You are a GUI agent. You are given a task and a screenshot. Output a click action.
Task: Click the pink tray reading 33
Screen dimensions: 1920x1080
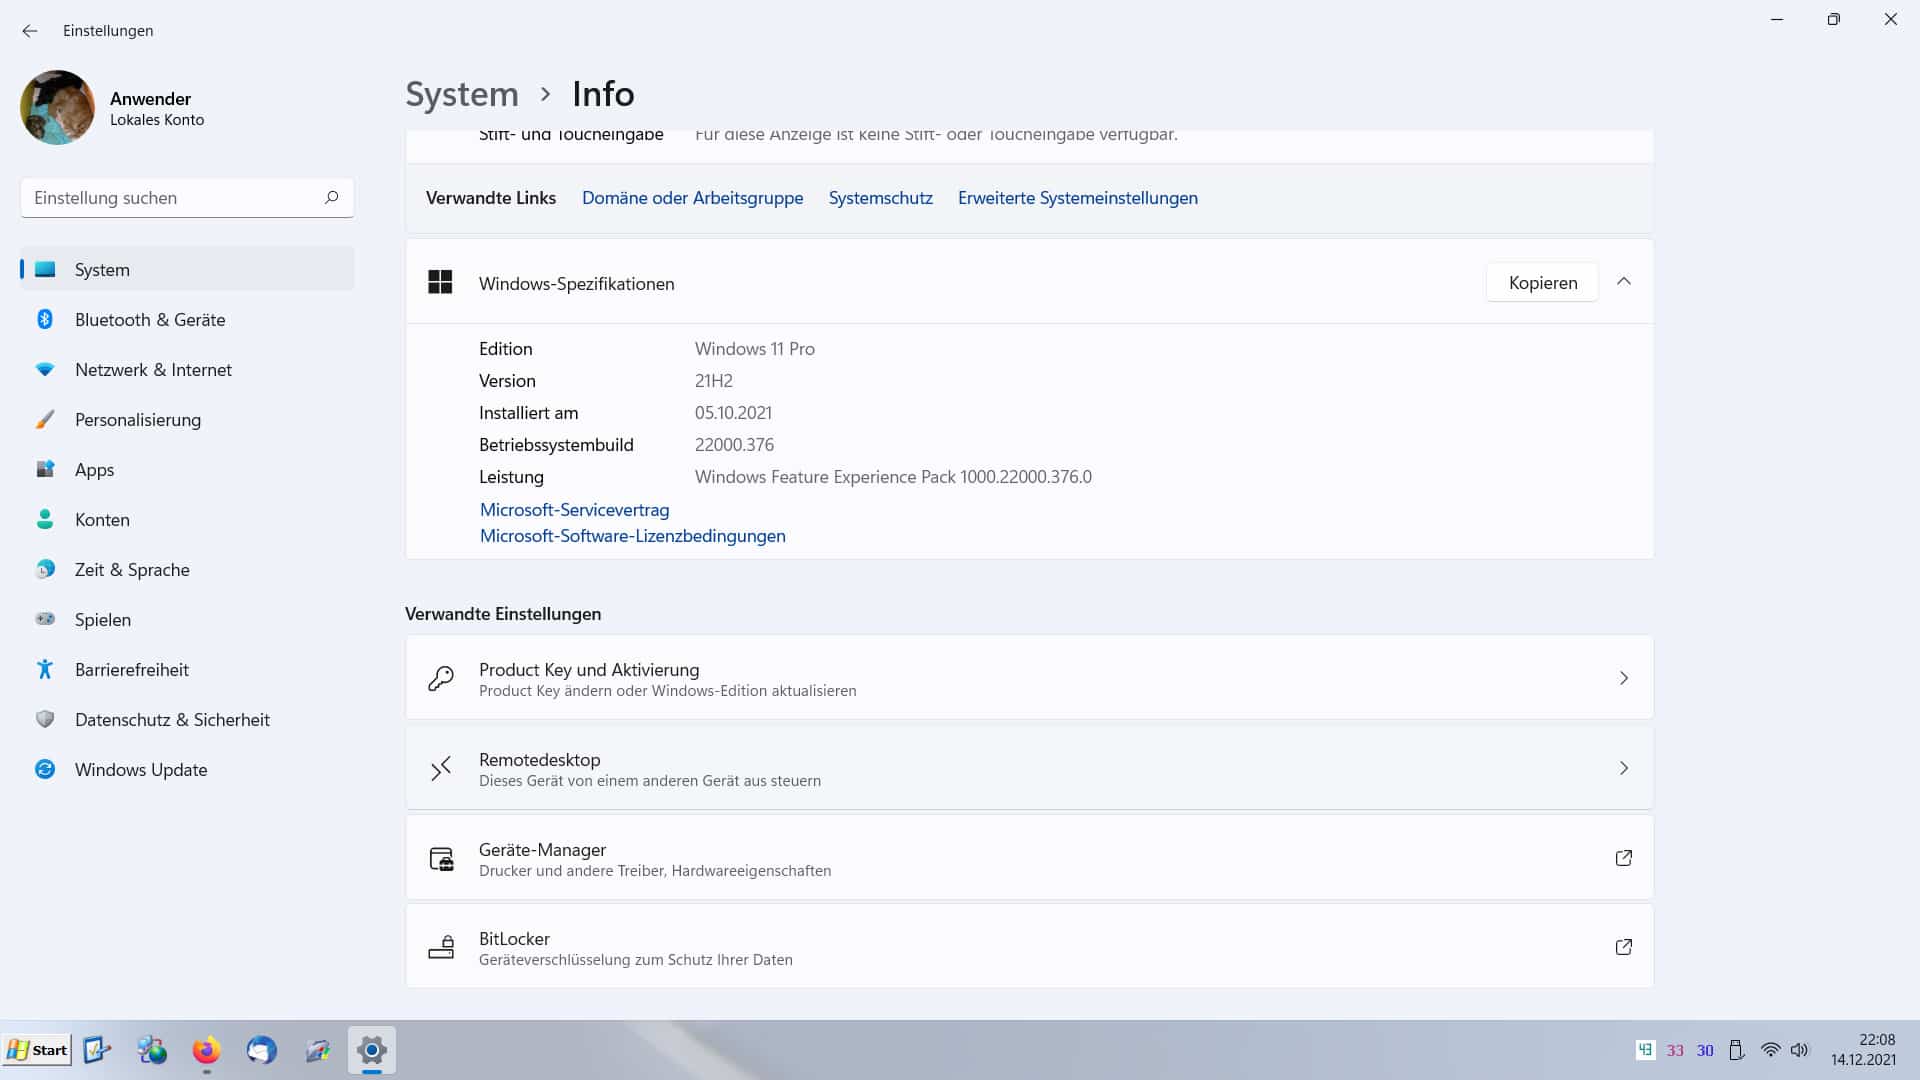[x=1675, y=1051]
